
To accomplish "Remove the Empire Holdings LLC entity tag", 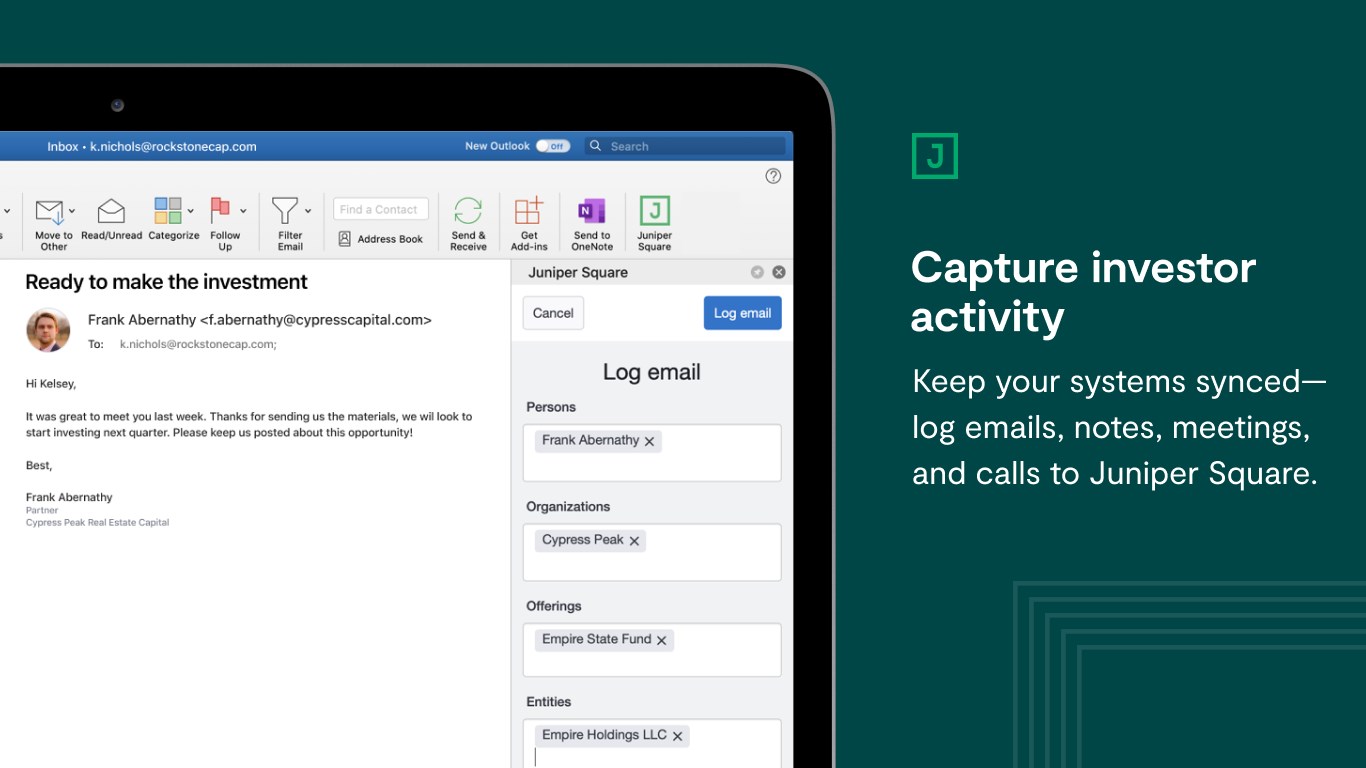I will (x=677, y=736).
